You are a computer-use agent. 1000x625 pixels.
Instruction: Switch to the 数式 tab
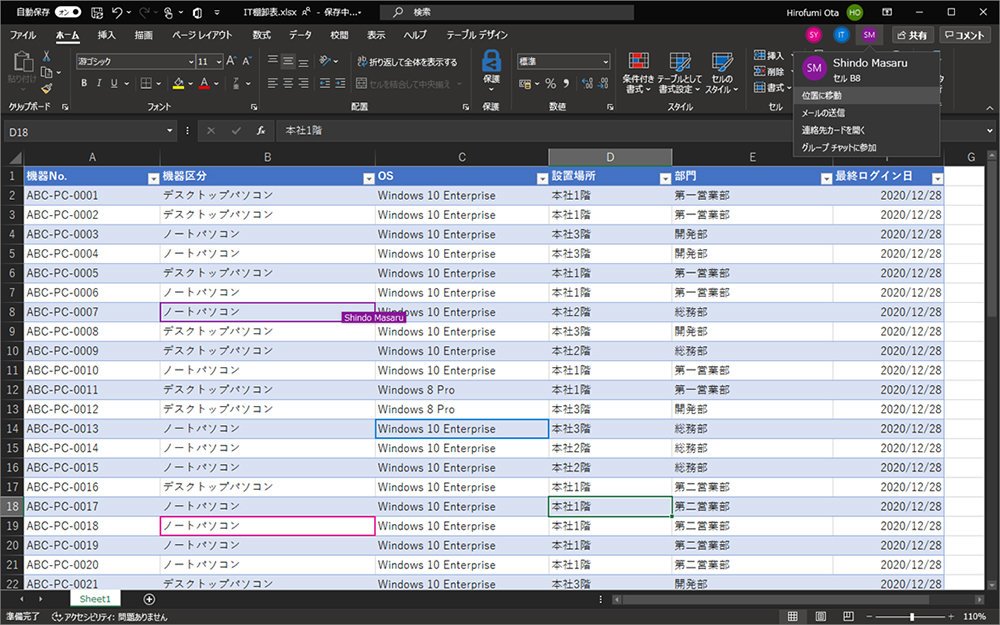coord(261,35)
